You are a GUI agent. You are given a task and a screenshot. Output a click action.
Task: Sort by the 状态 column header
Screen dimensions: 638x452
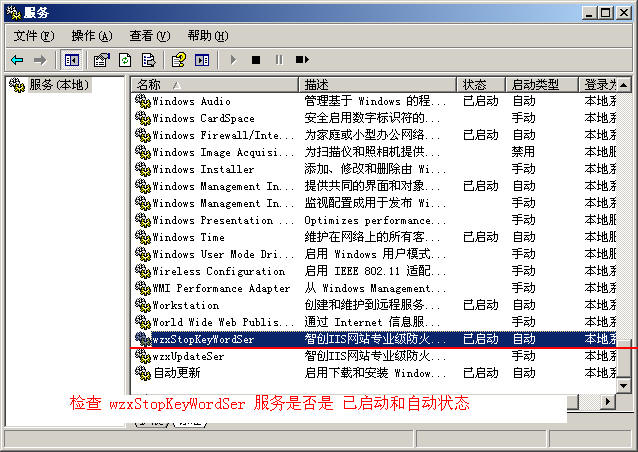[481, 85]
